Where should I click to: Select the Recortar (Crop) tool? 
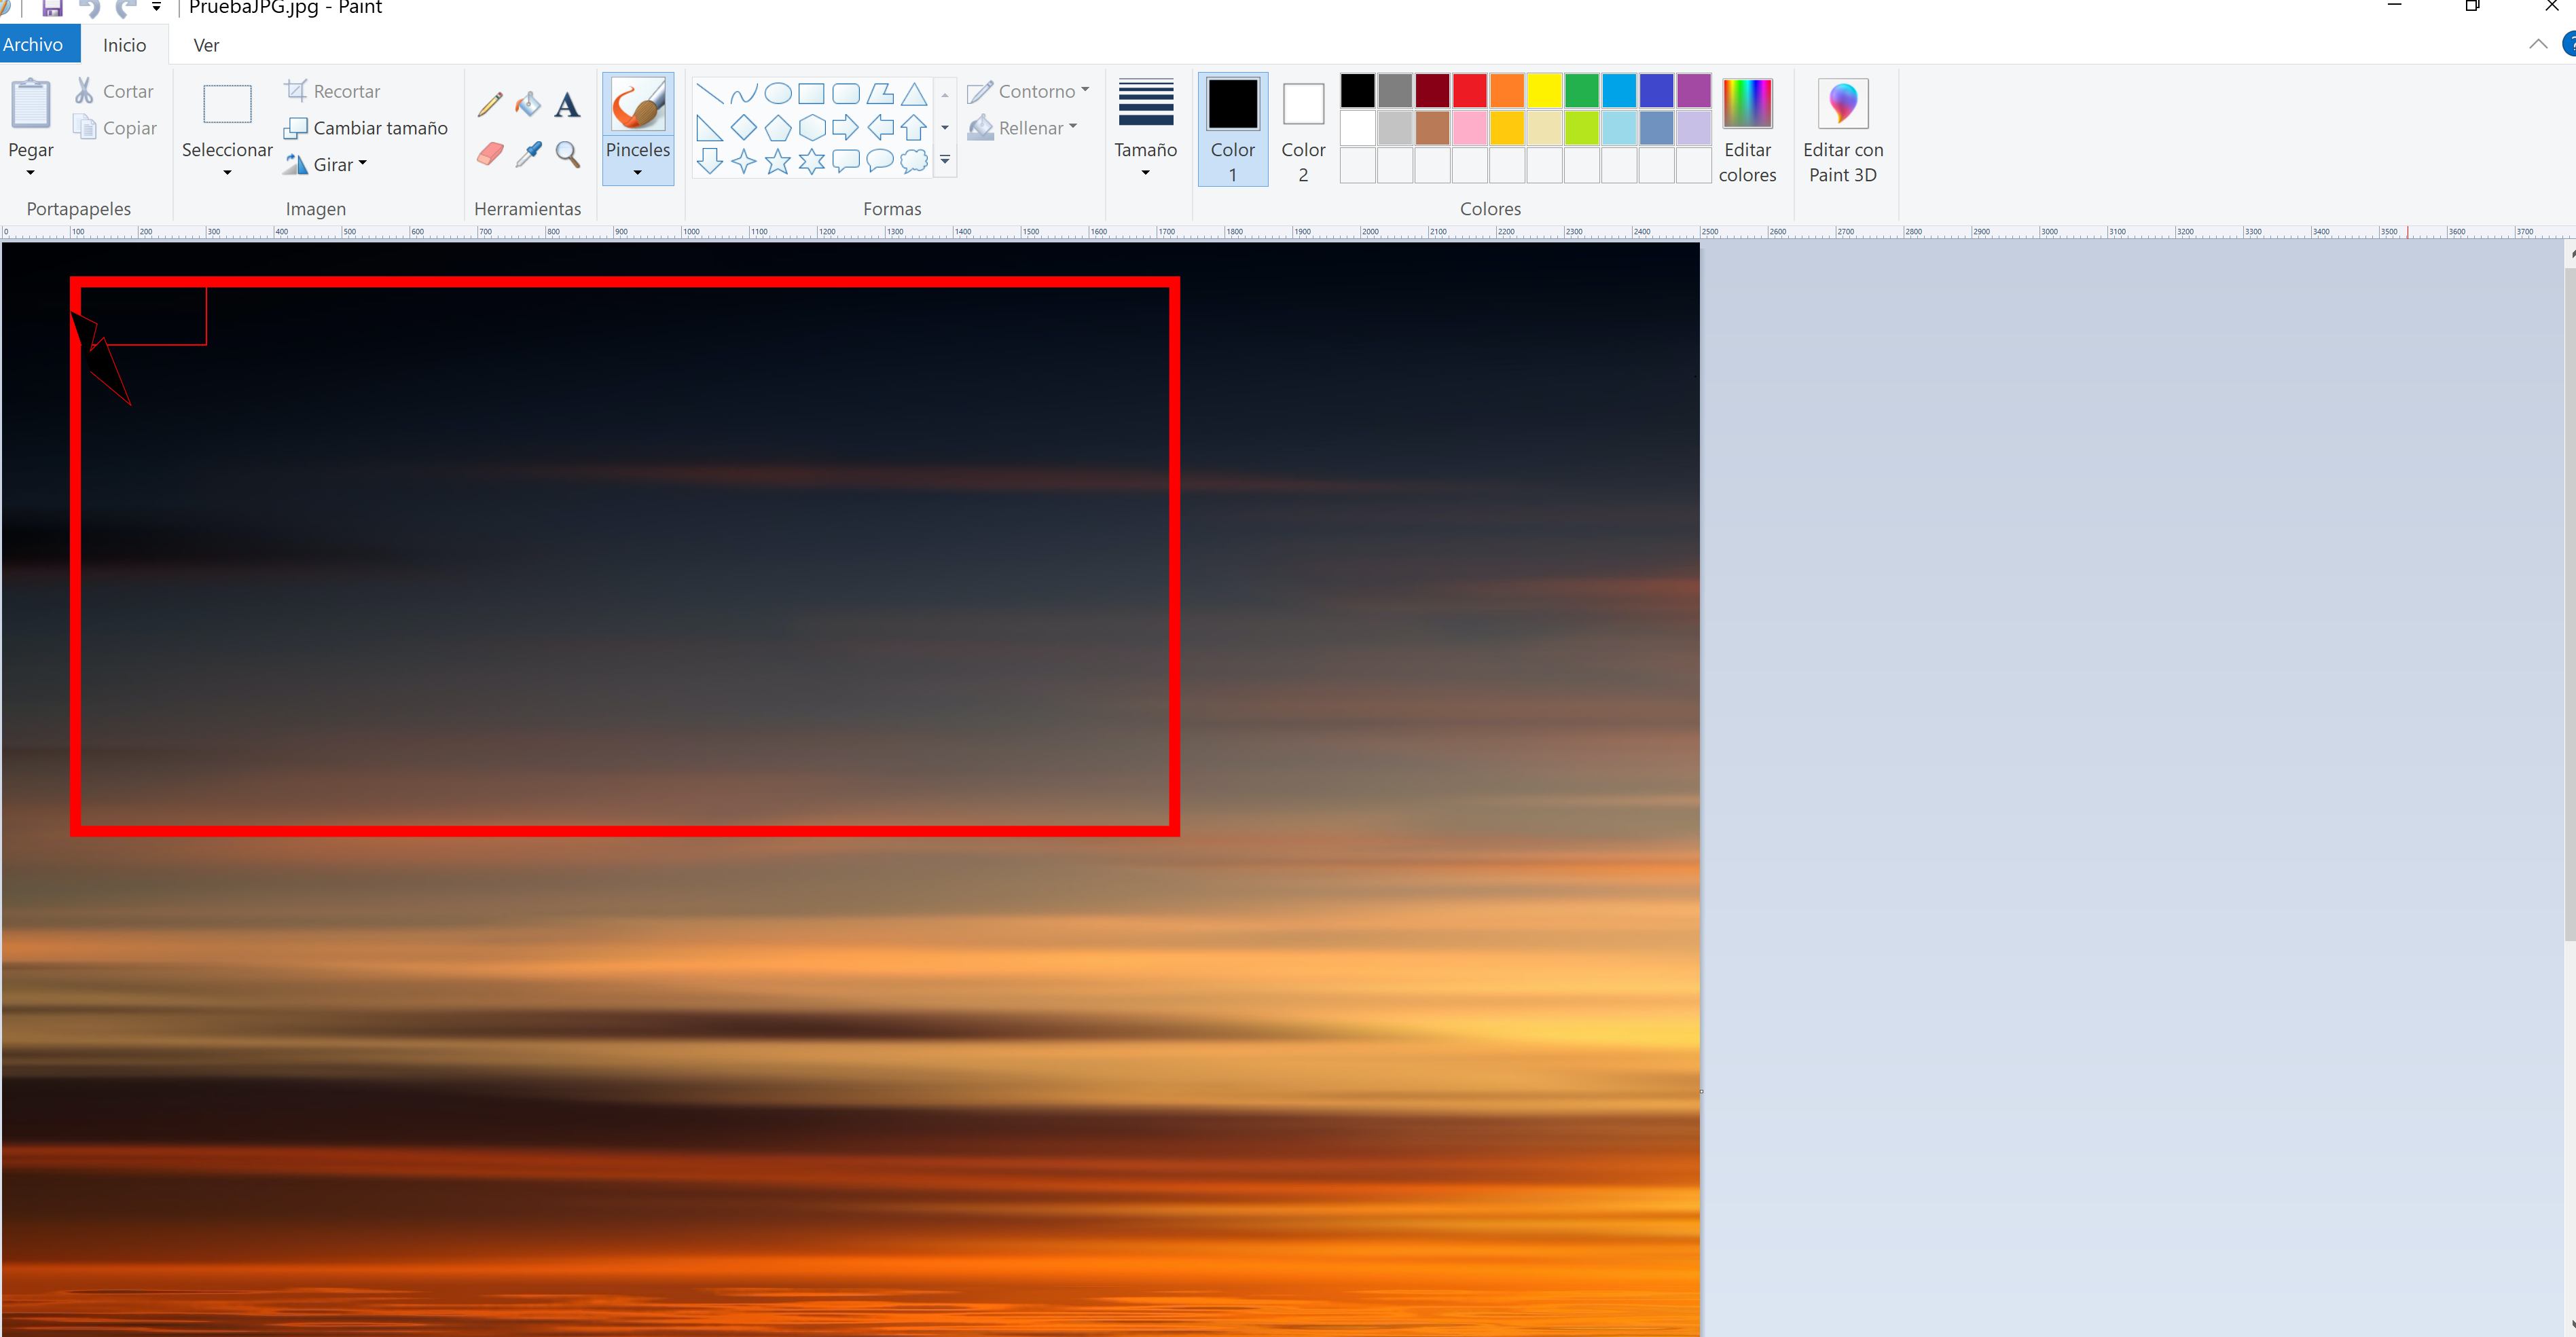[334, 90]
